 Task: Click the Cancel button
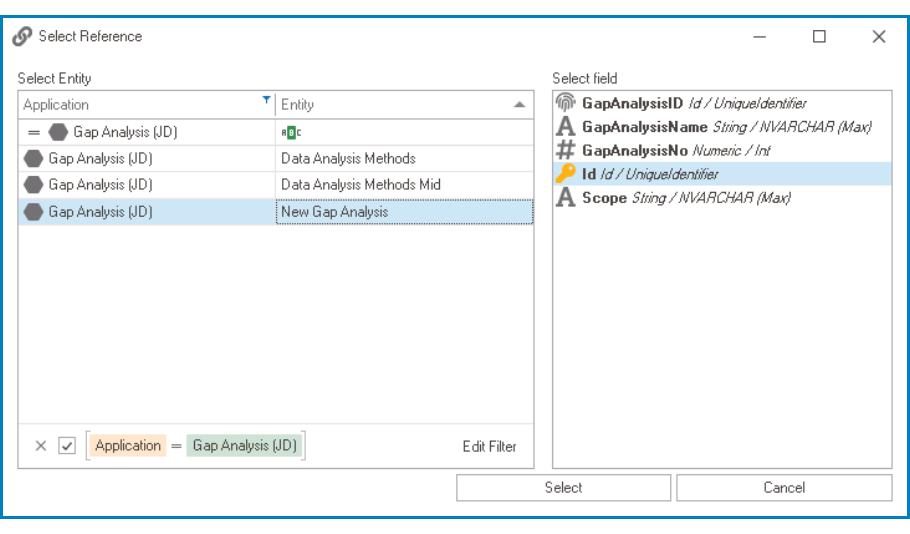point(784,488)
